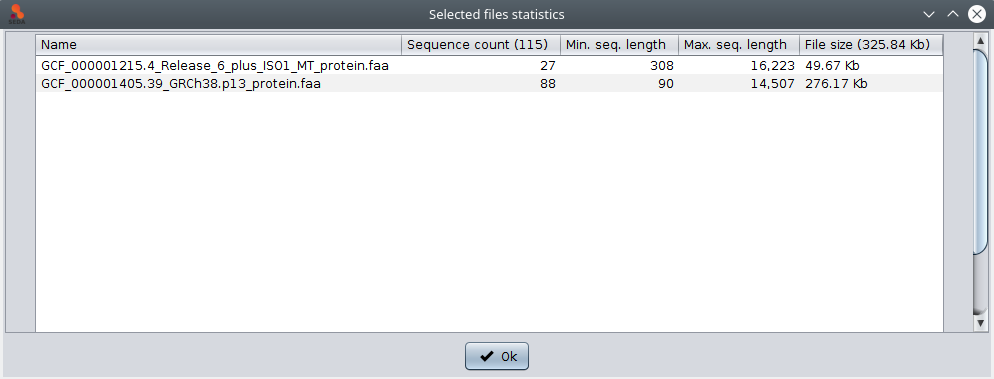Select GCF_000001405.39_GRCh38.p13_protein.faa row

pos(489,83)
